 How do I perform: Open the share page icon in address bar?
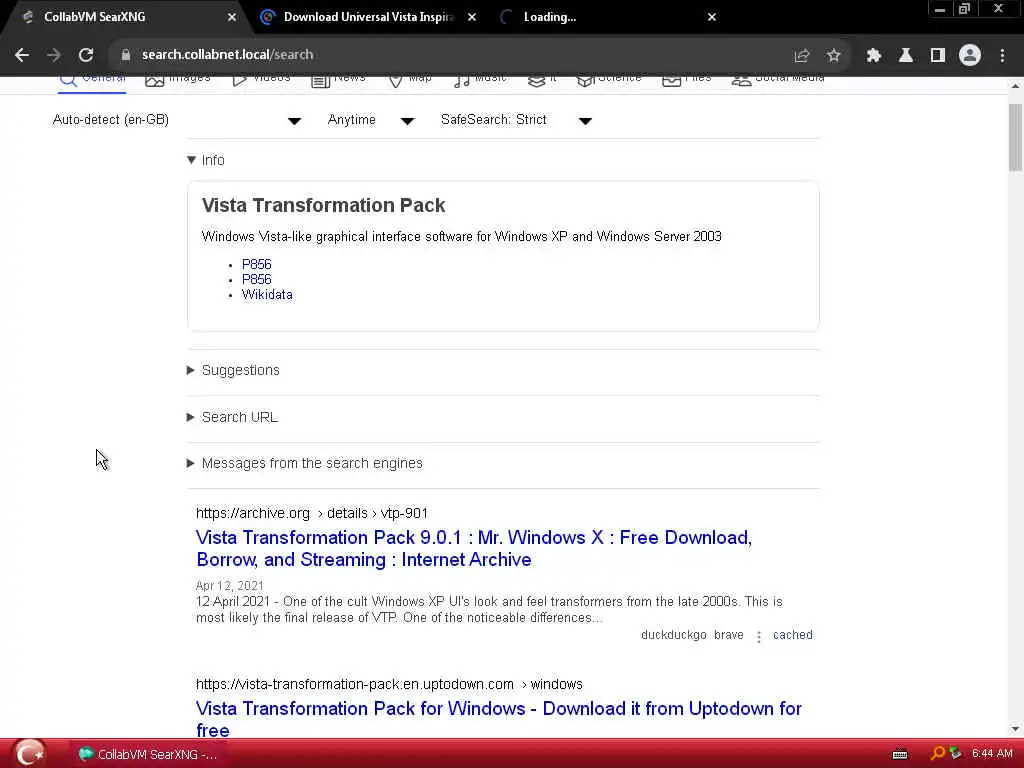pyautogui.click(x=802, y=56)
